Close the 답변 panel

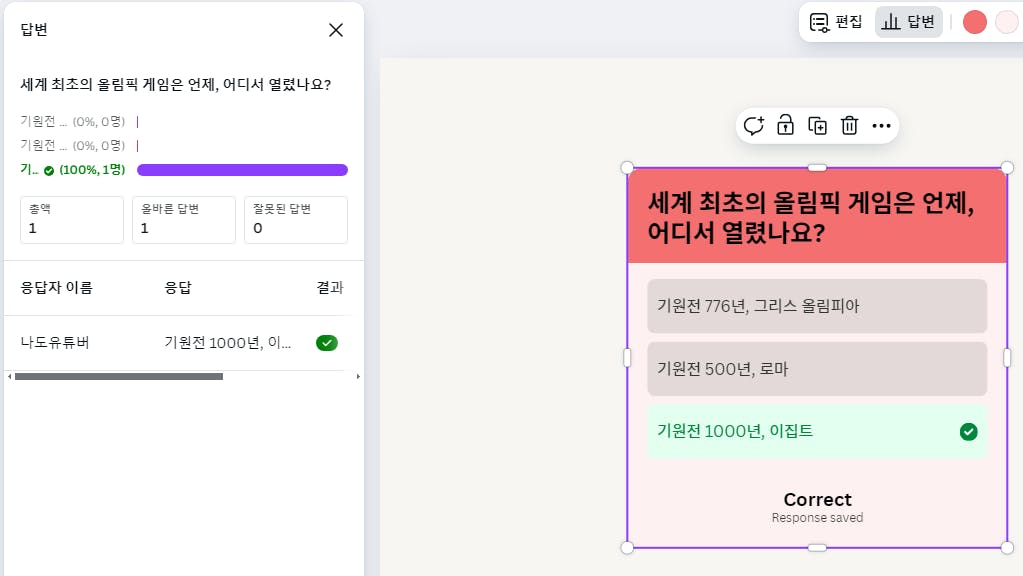[336, 30]
